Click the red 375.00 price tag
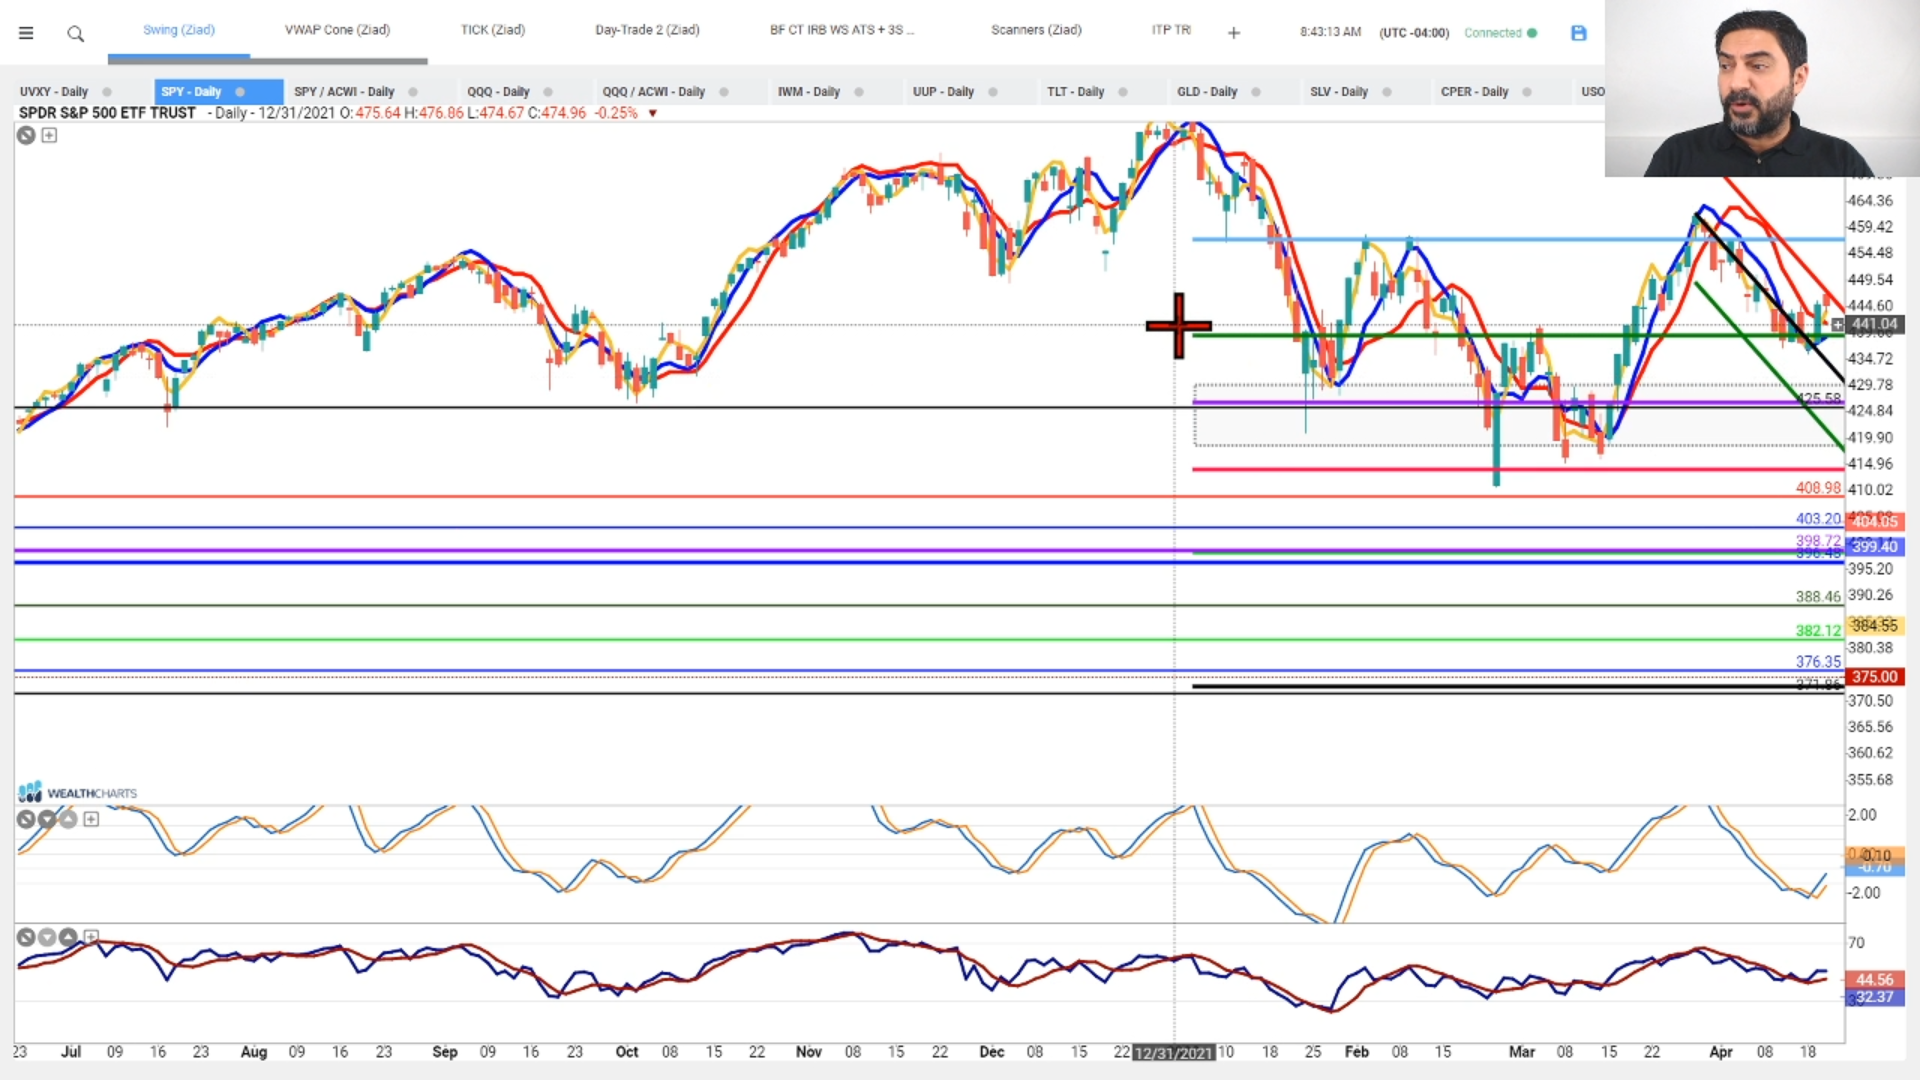Image resolution: width=1920 pixels, height=1080 pixels. pos(1875,677)
